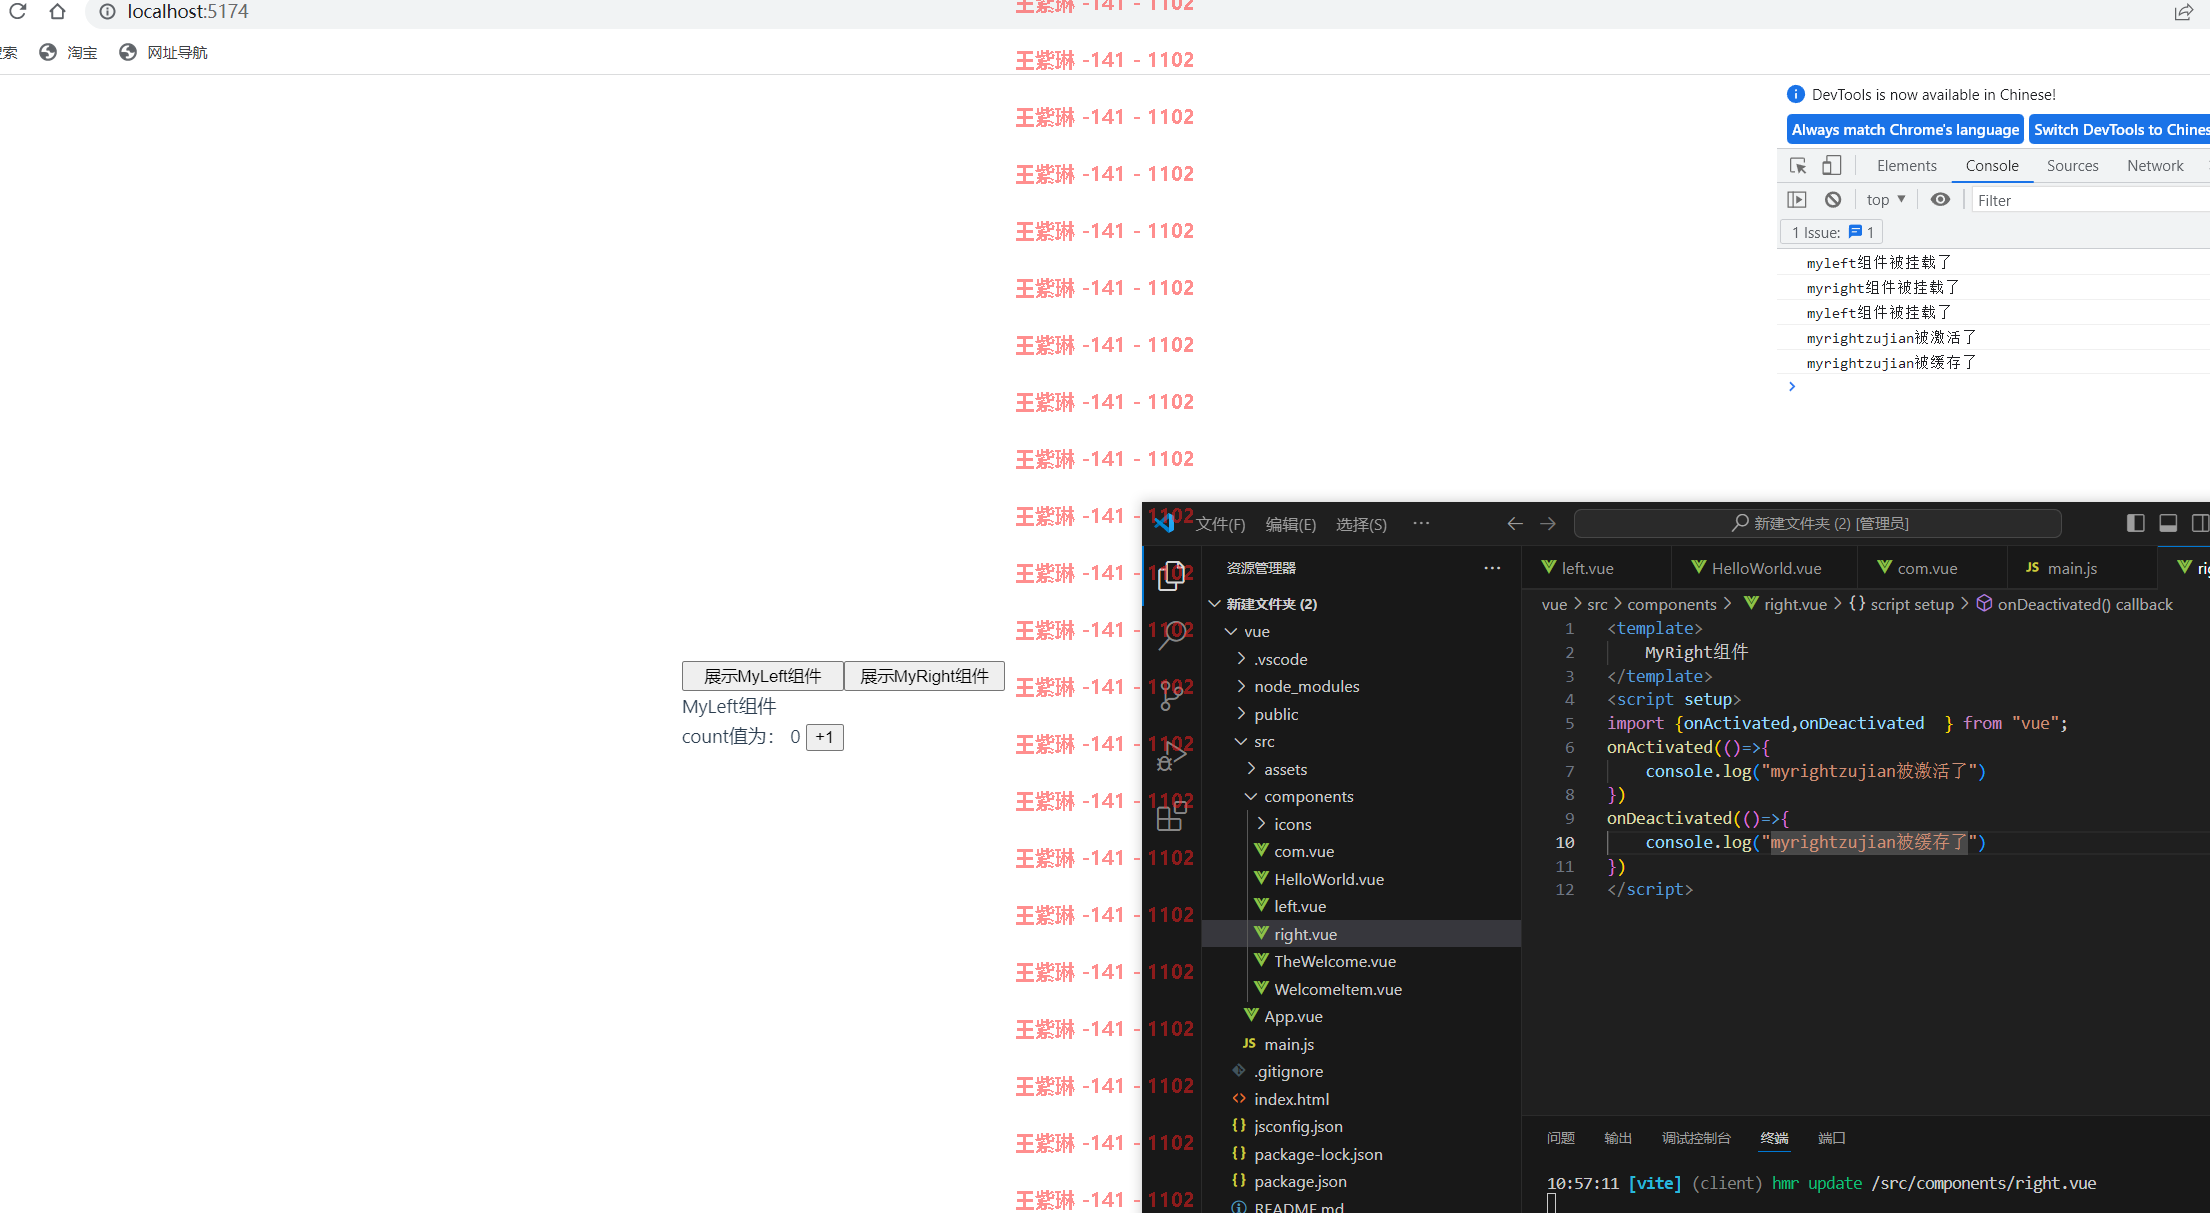This screenshot has height=1213, width=2210.
Task: Go to the browser home page icon
Action: (x=57, y=11)
